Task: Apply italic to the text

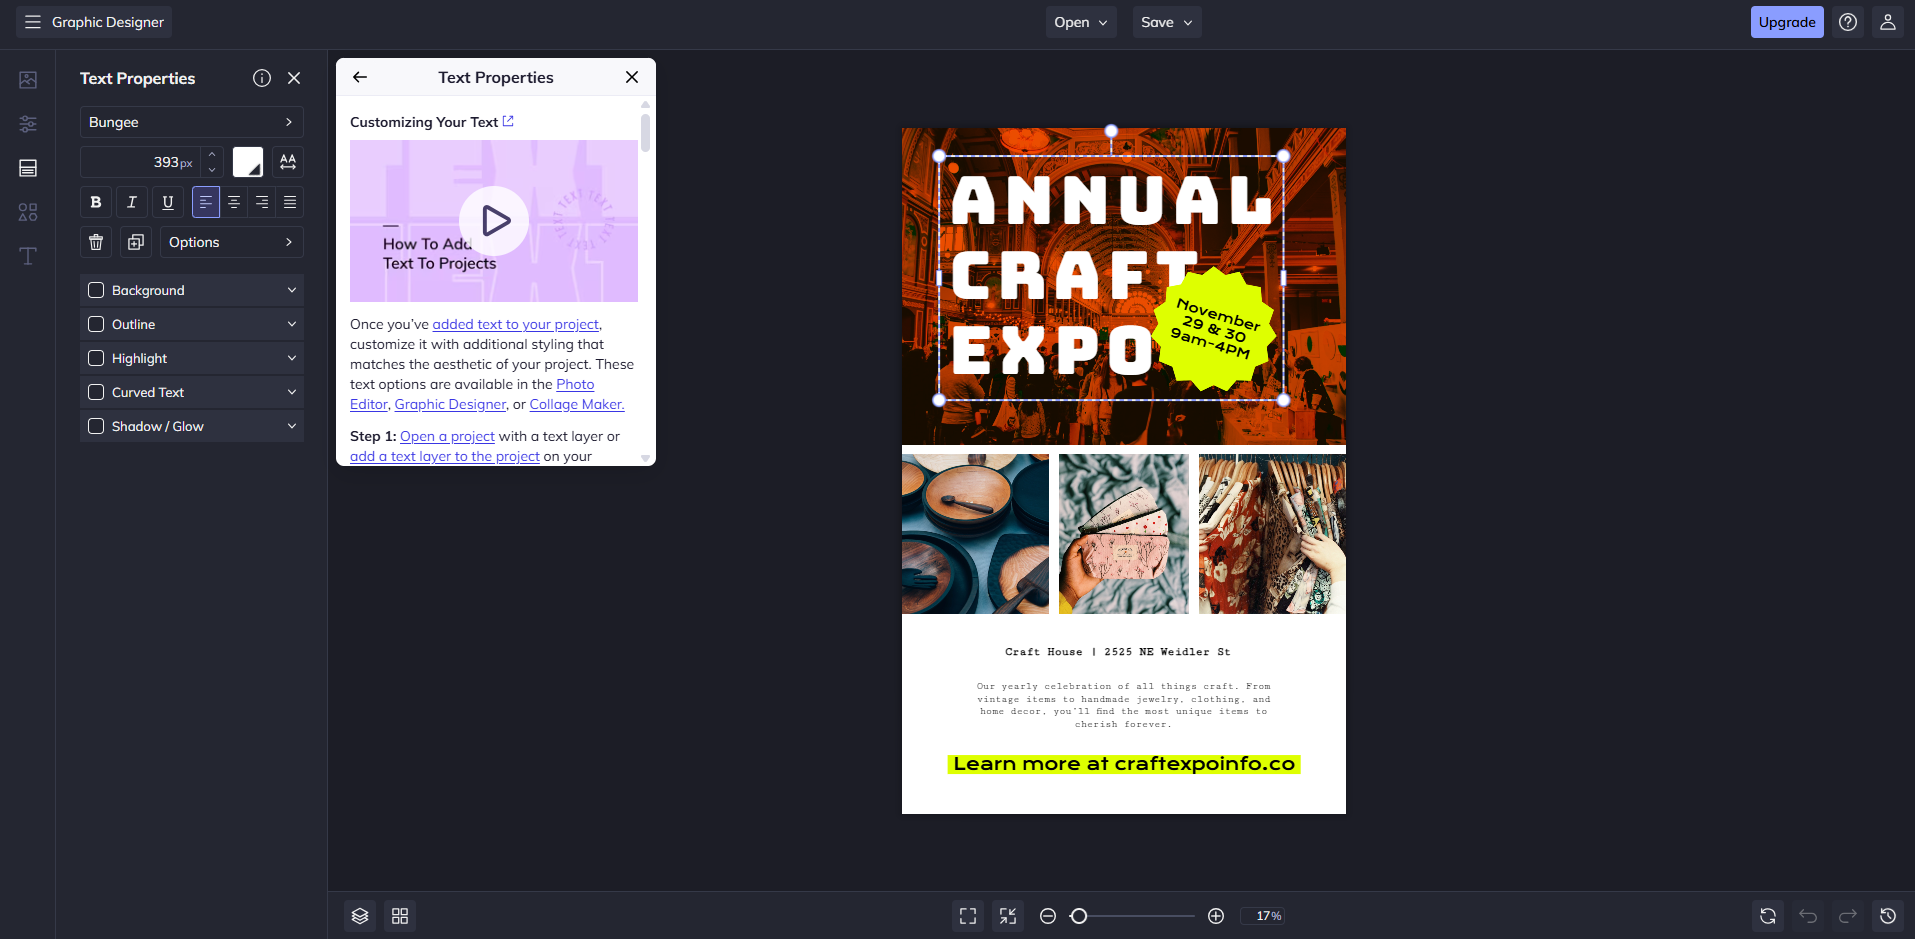Action: (132, 202)
